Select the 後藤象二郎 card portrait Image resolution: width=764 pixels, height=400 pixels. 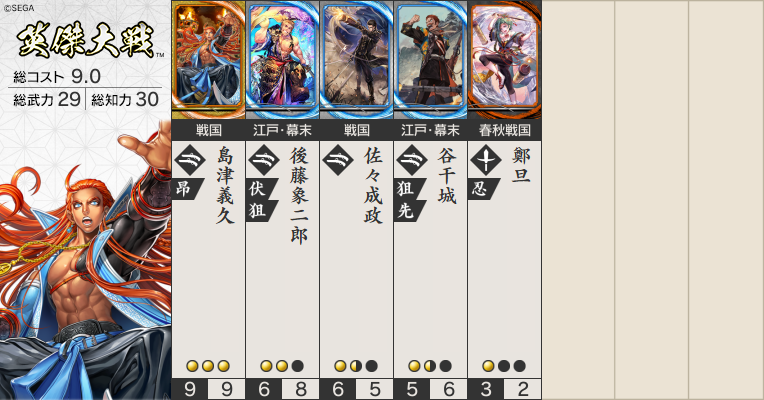282,59
